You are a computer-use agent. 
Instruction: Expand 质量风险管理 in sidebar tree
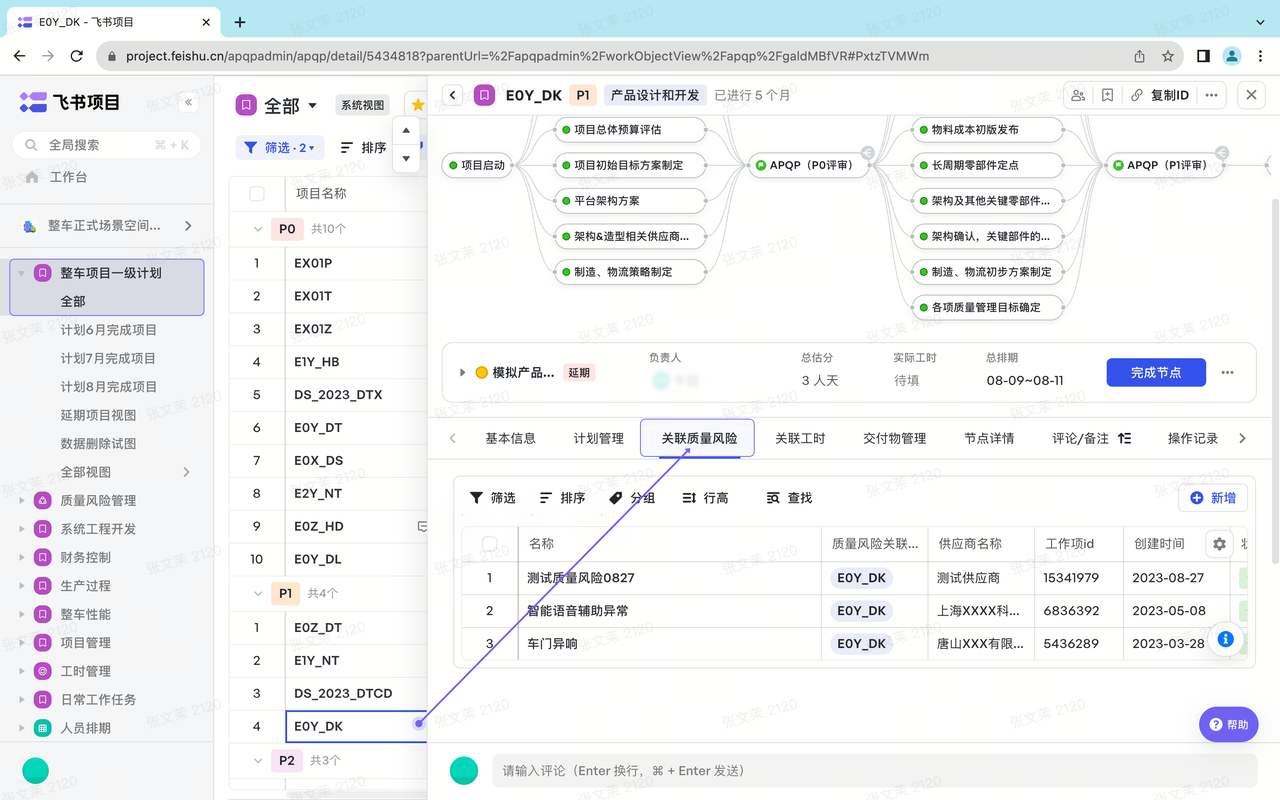[22, 501]
